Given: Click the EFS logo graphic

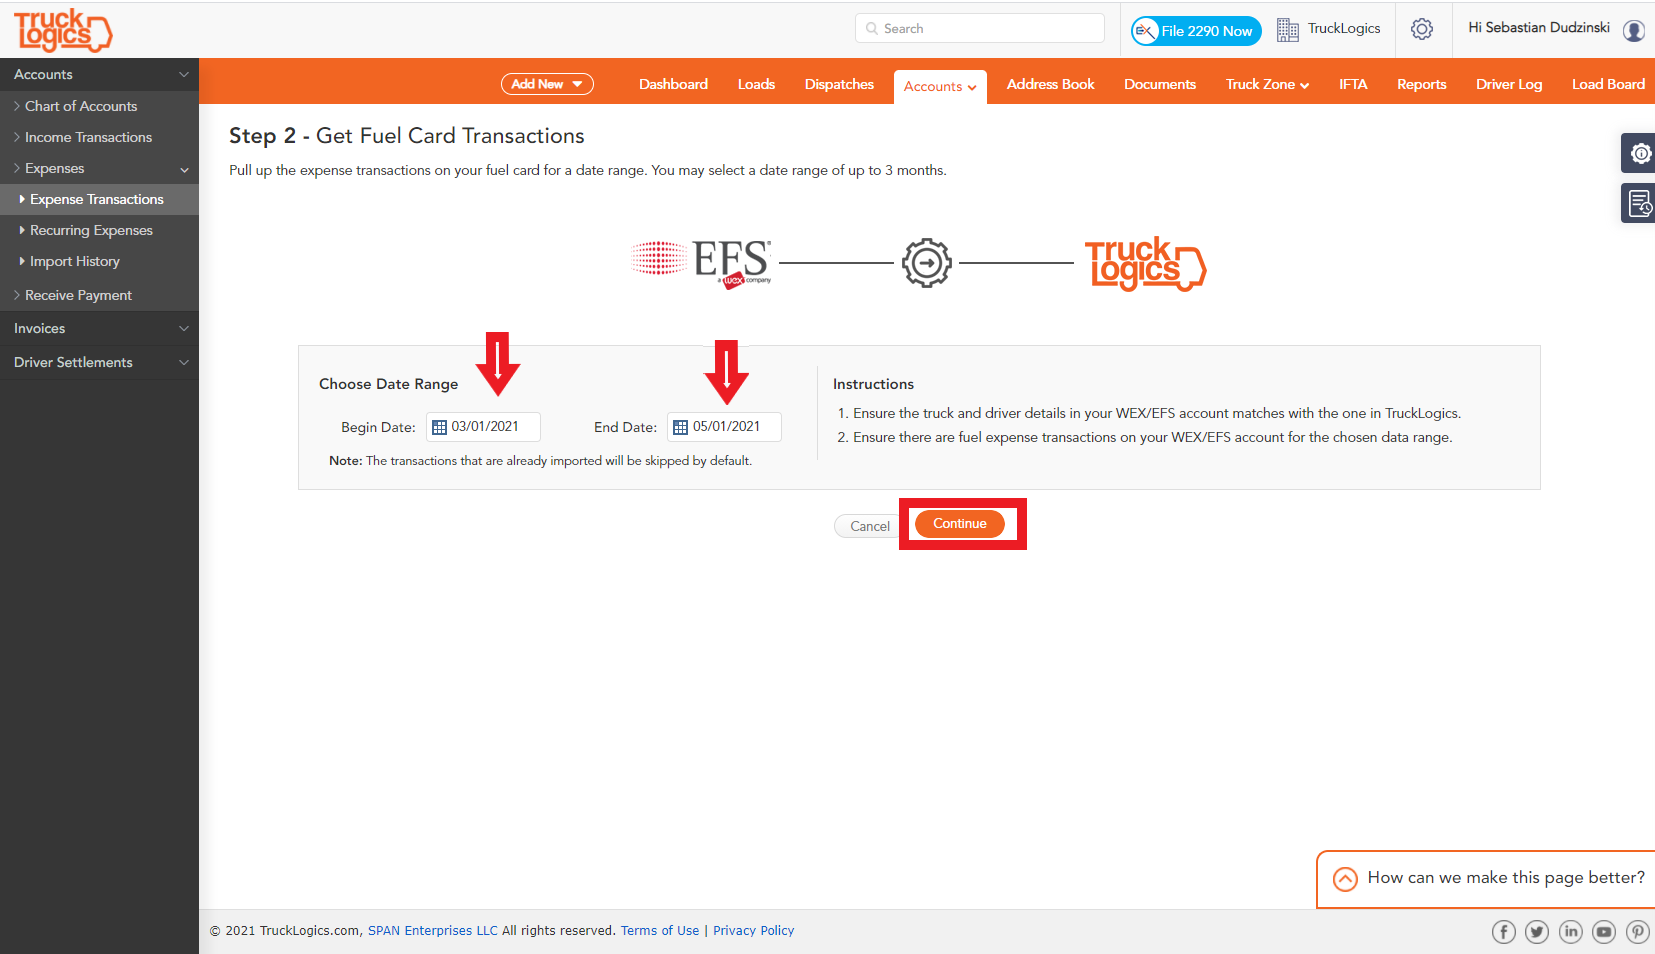Looking at the screenshot, I should 702,263.
